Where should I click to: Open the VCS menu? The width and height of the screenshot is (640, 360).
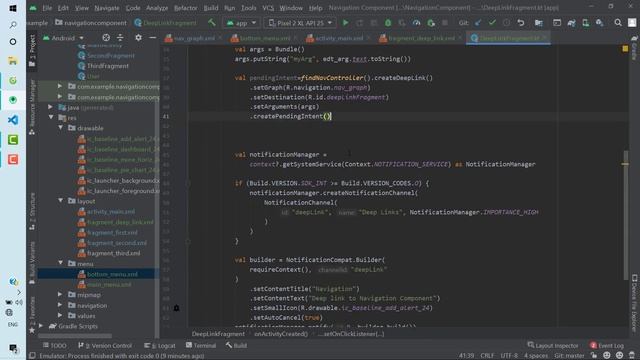[268, 8]
